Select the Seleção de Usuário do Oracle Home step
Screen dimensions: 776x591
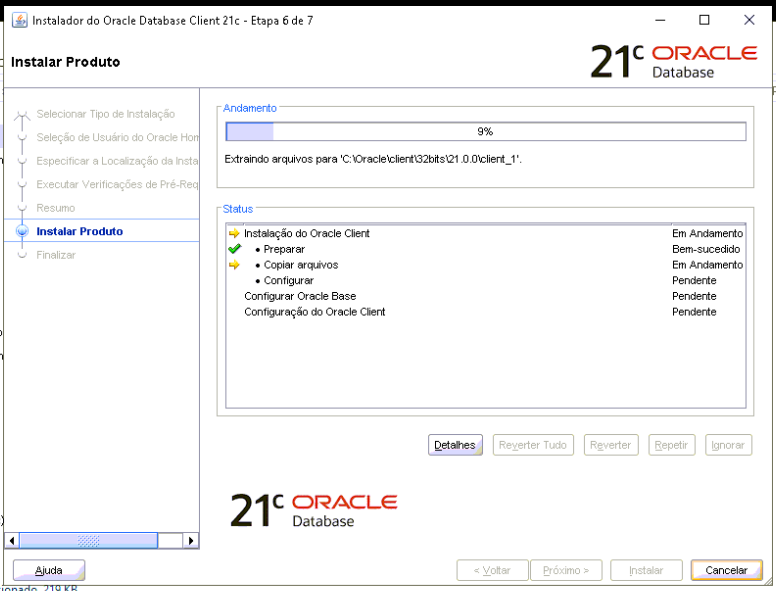118,137
